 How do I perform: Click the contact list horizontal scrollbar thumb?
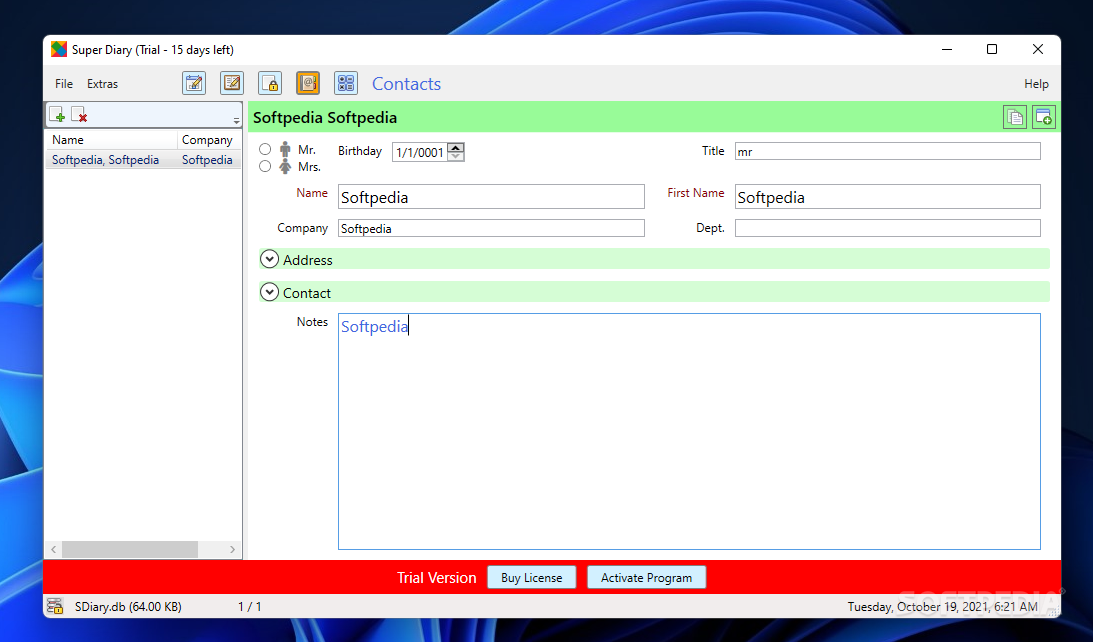pyautogui.click(x=130, y=549)
